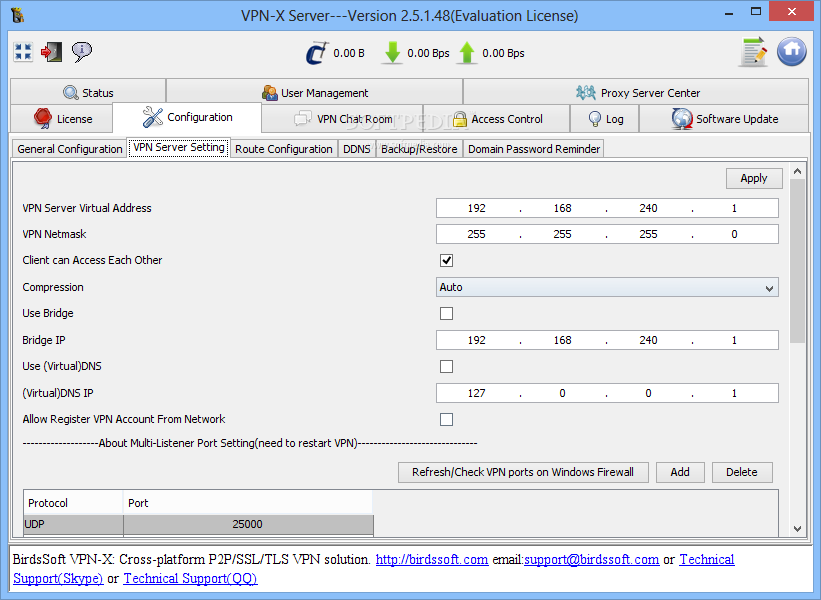Image resolution: width=821 pixels, height=600 pixels.
Task: Click first octet 127 of (Virtual)DNS IP
Action: pyautogui.click(x=476, y=393)
